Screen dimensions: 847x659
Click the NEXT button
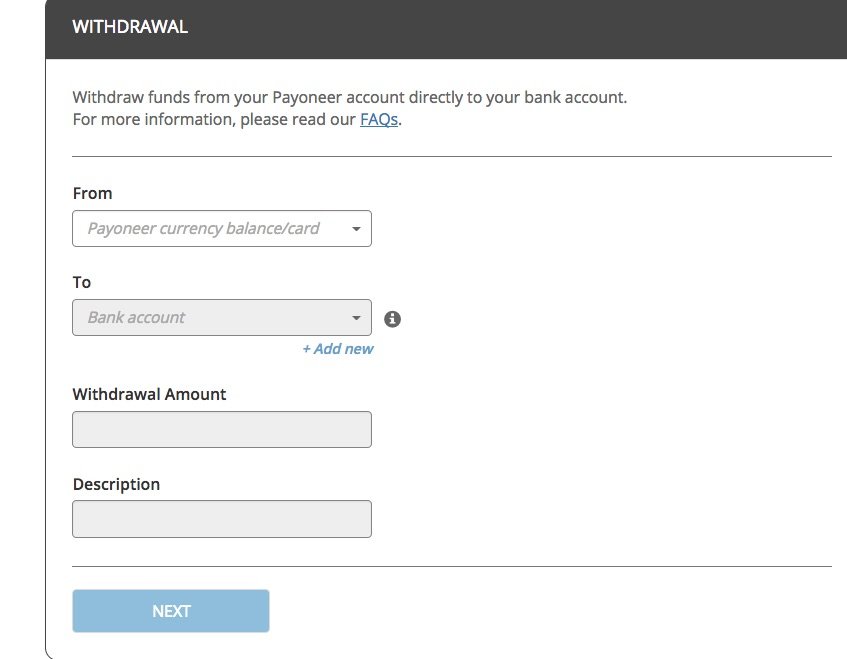(x=171, y=611)
